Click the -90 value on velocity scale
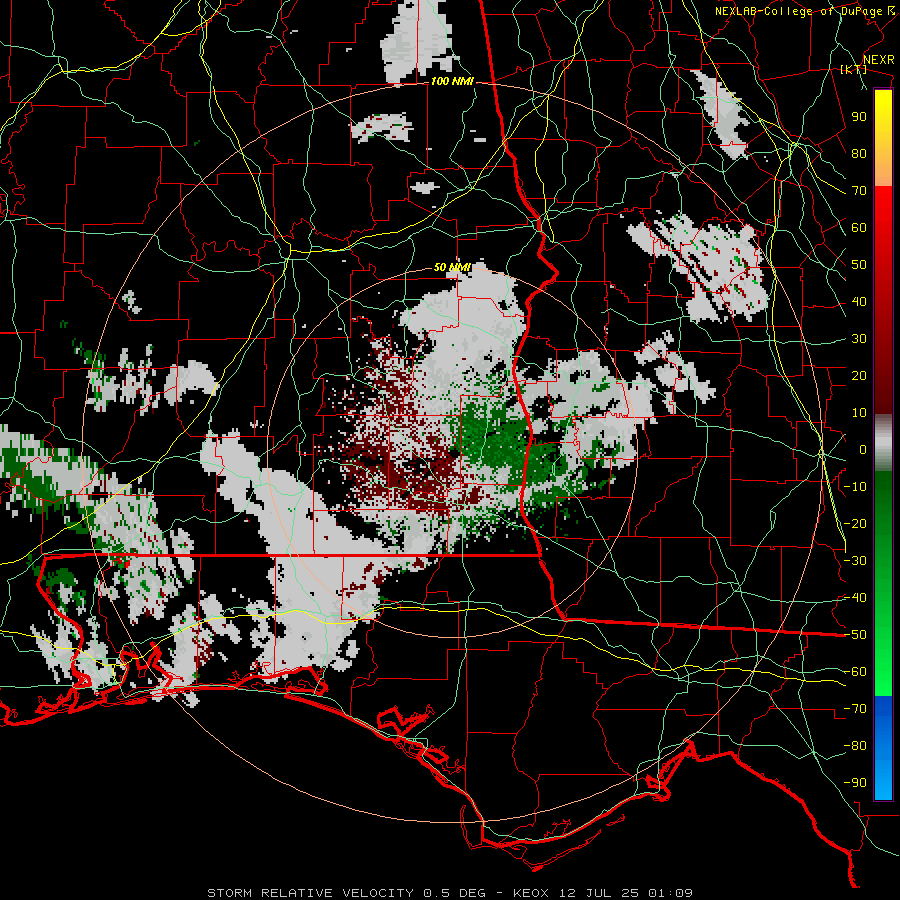Viewport: 900px width, 900px height. (x=855, y=783)
